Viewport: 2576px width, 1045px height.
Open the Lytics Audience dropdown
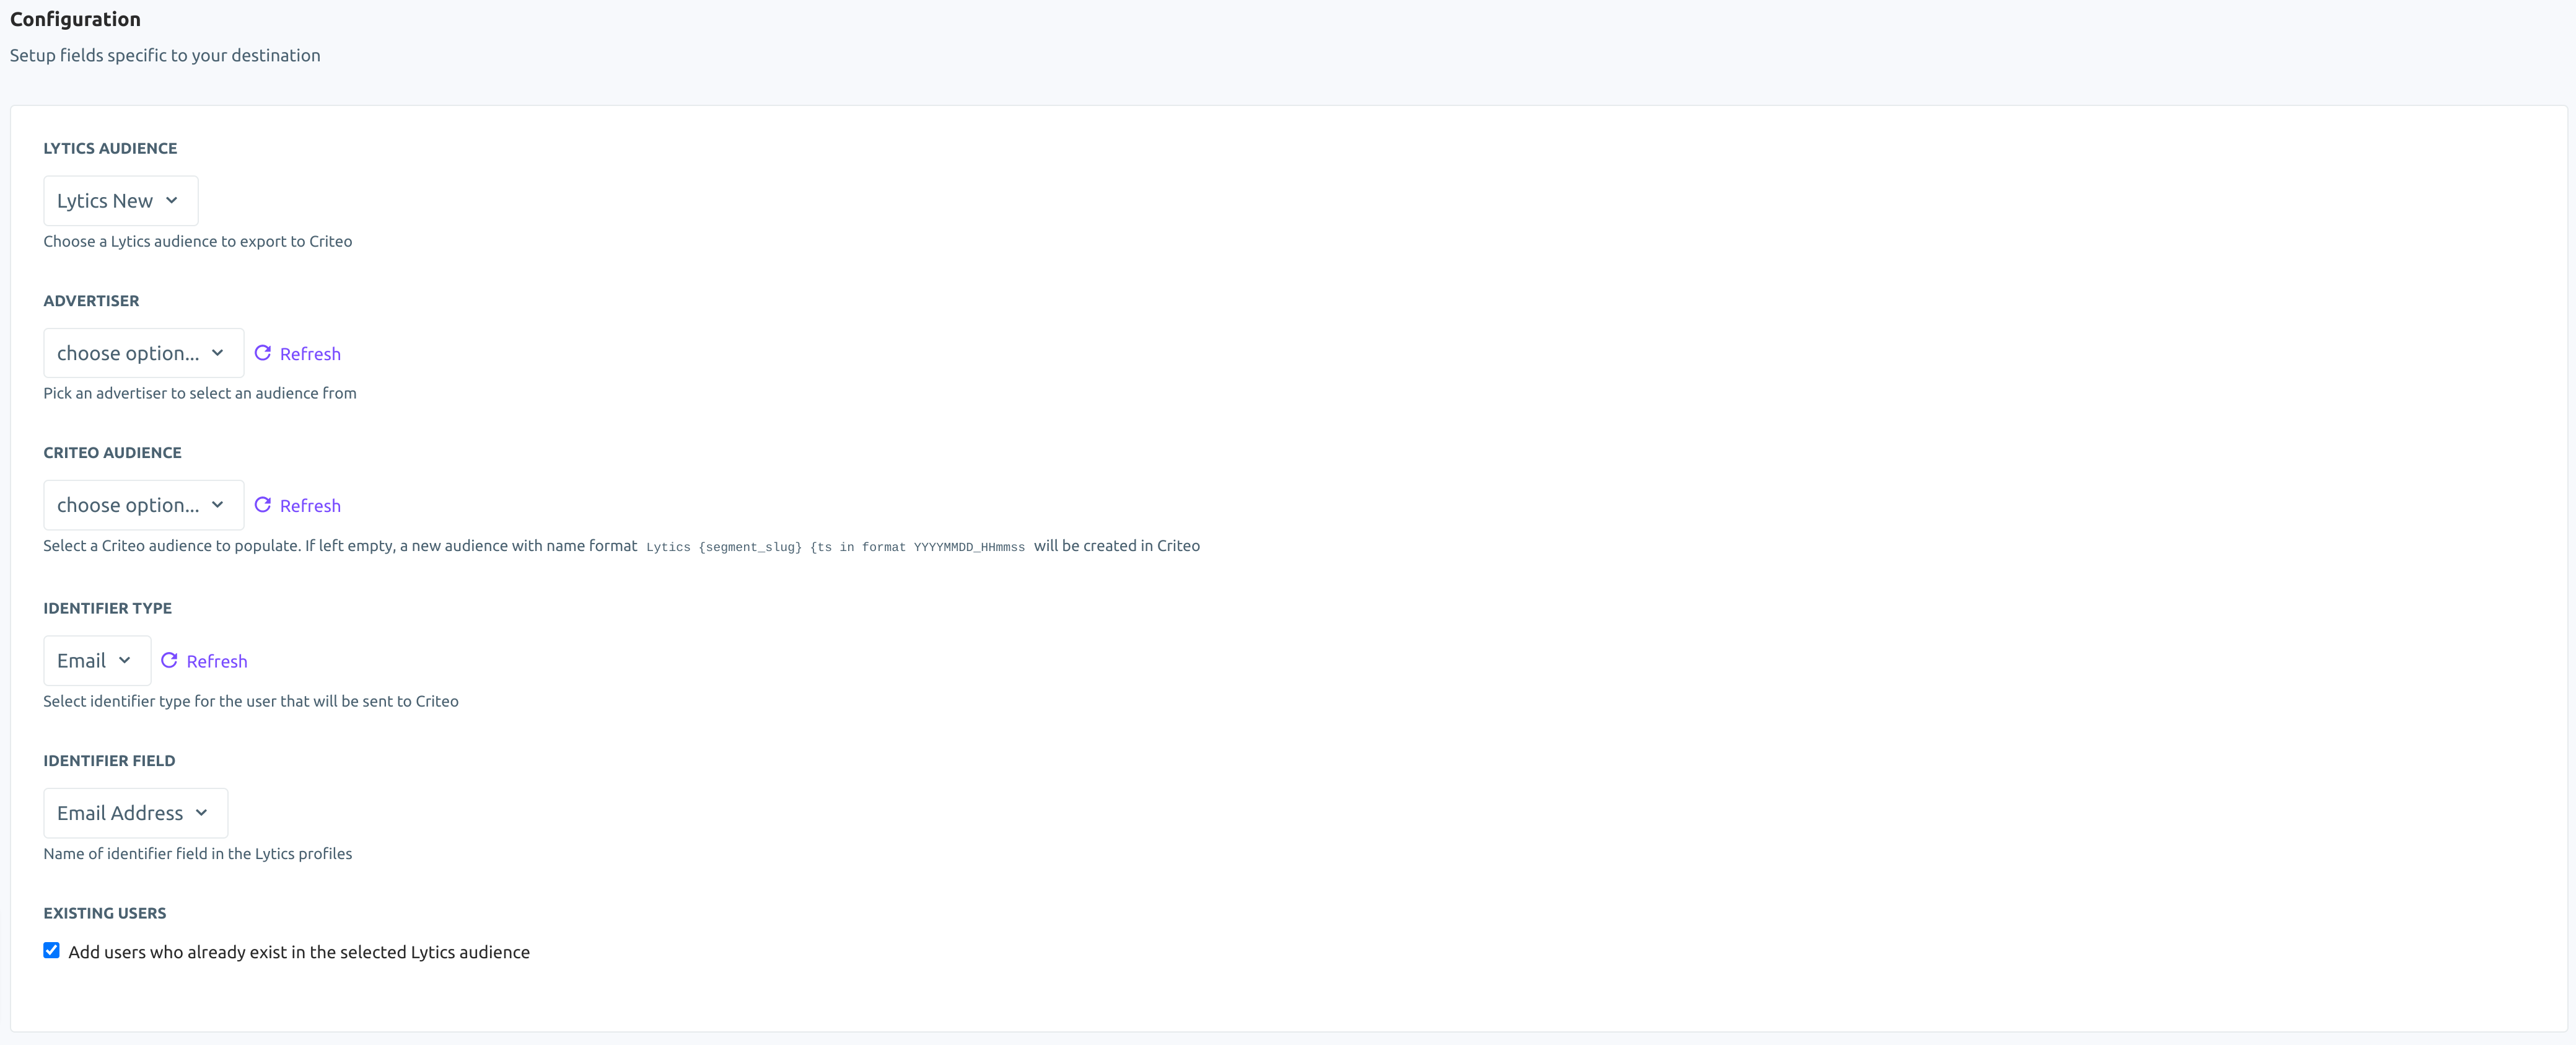(121, 201)
